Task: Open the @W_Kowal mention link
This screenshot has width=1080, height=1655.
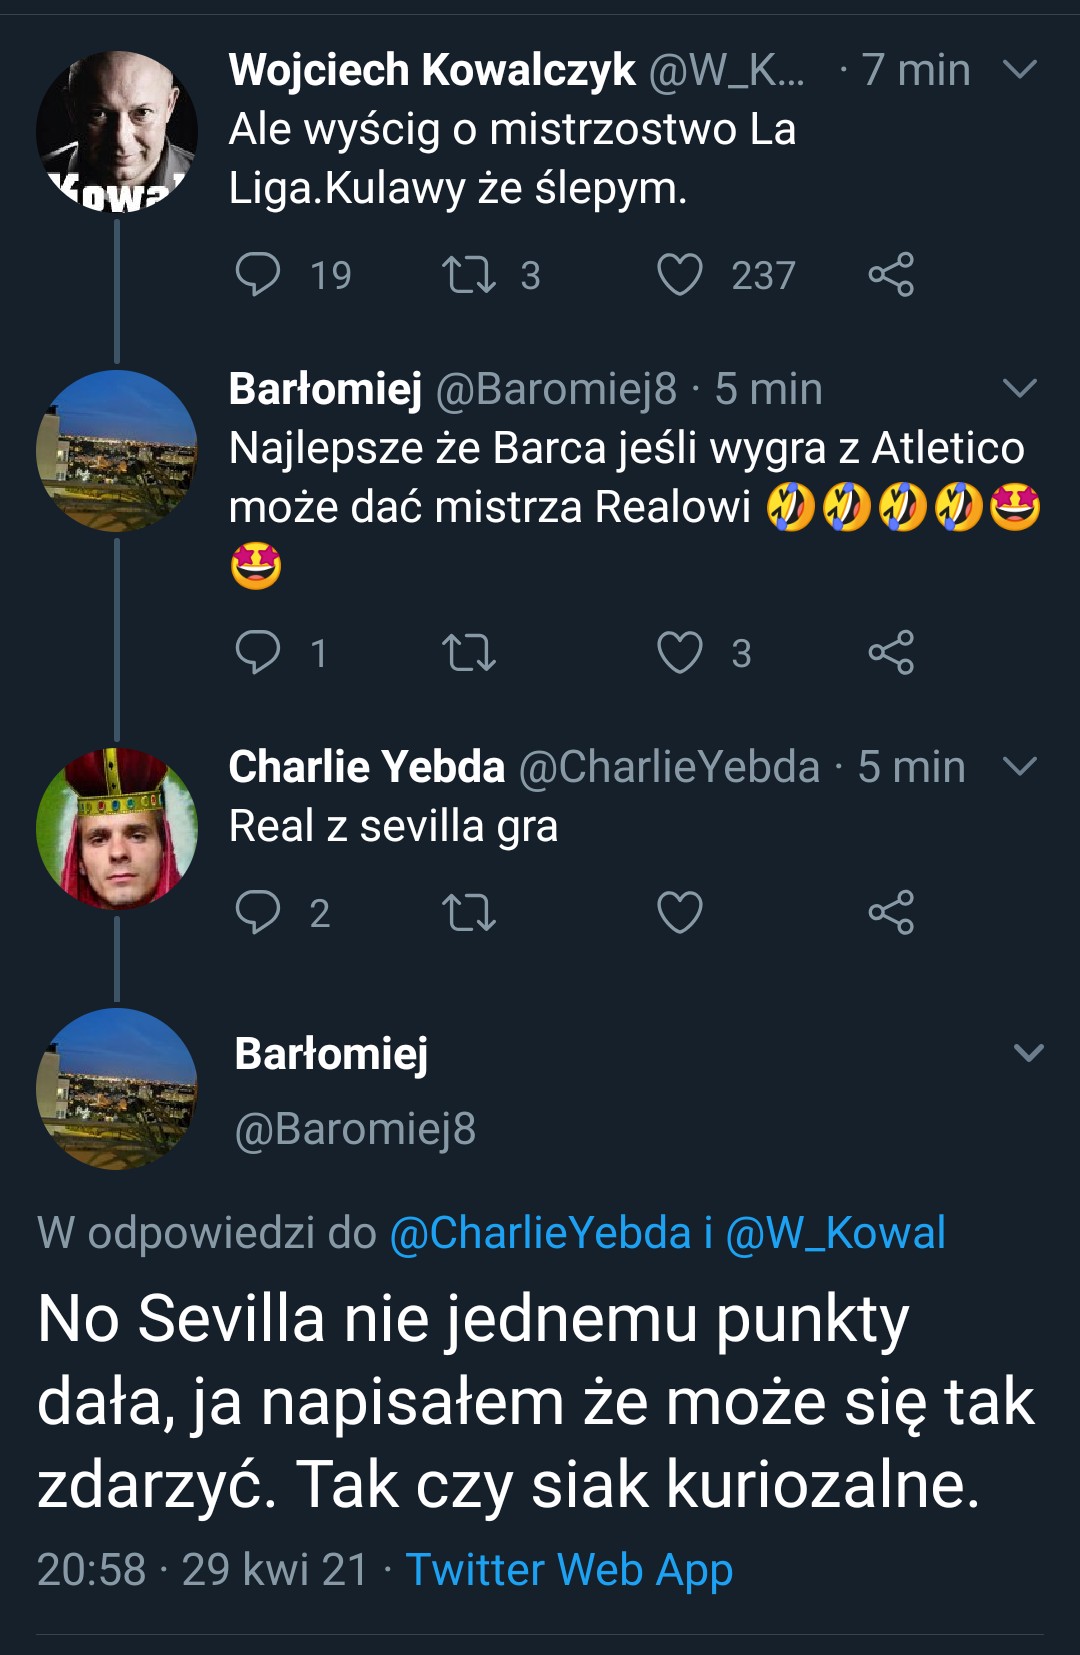Action: 836,1233
